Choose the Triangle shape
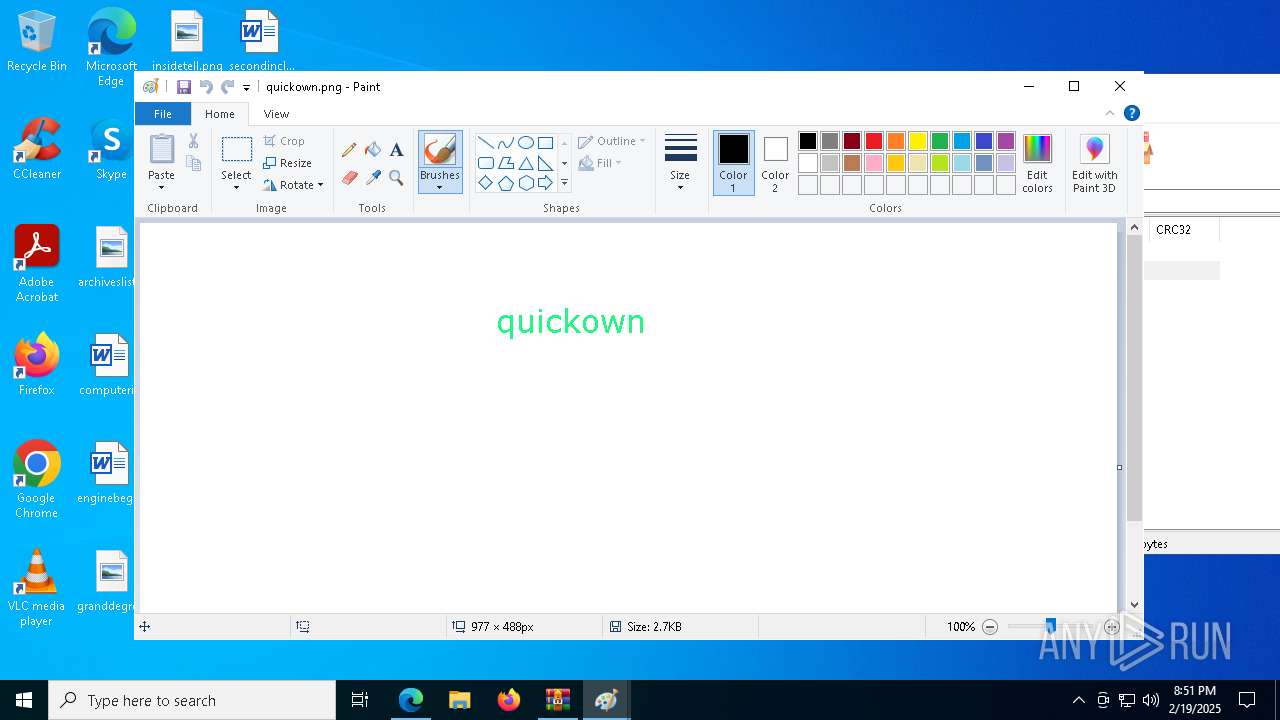 pos(525,163)
